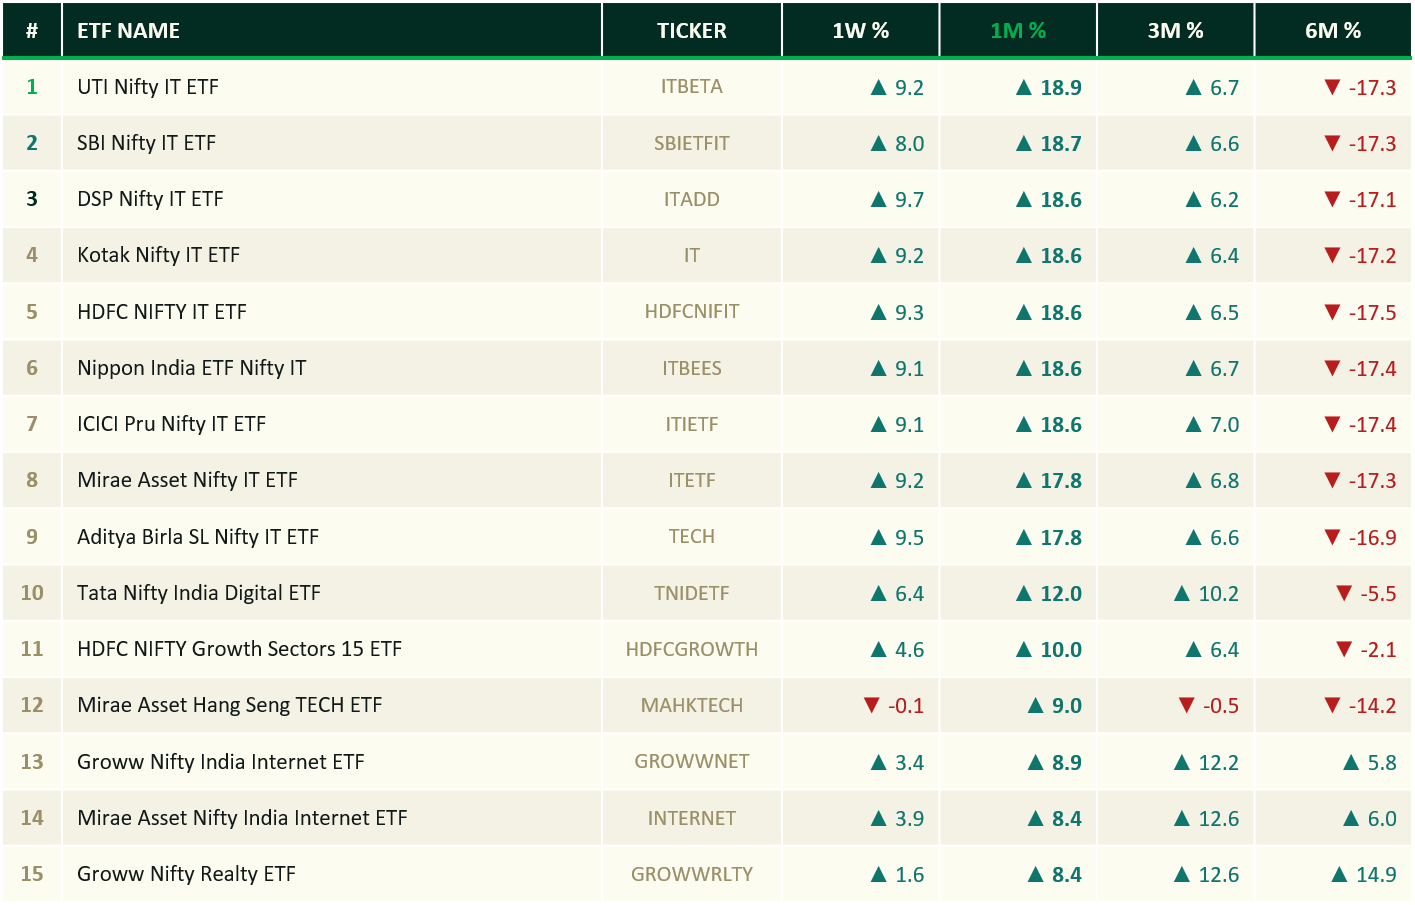Click Mirae Asset Nifty India Internet ETF
The image size is (1415, 905).
(x=243, y=818)
